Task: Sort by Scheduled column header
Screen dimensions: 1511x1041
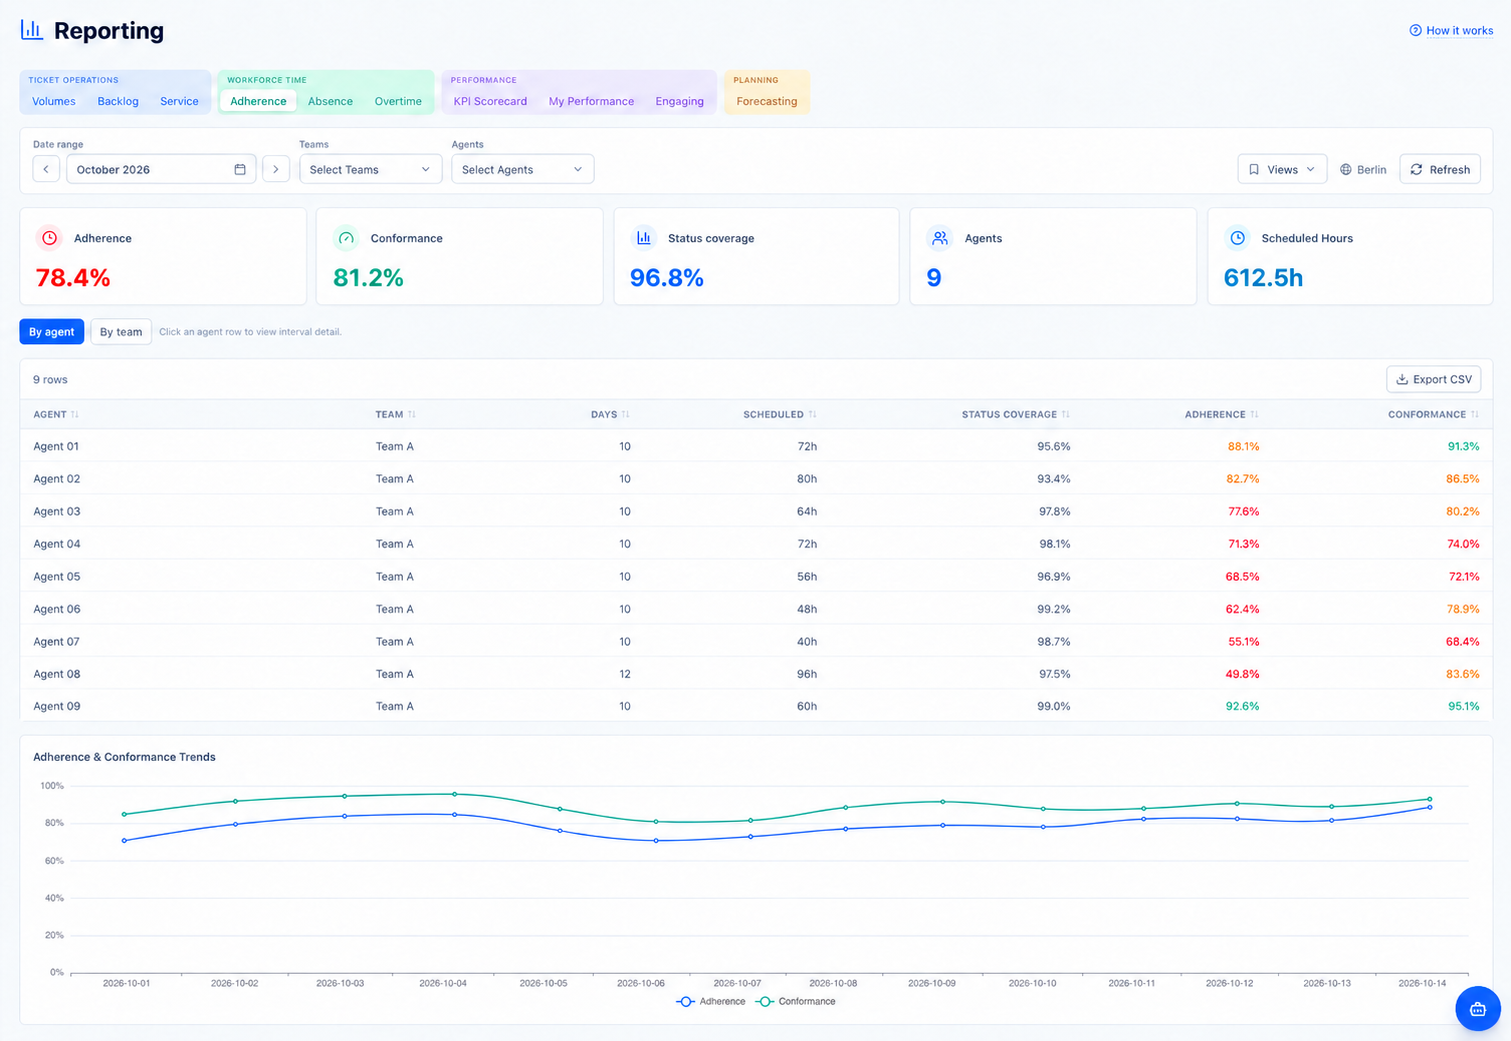Action: pos(780,414)
